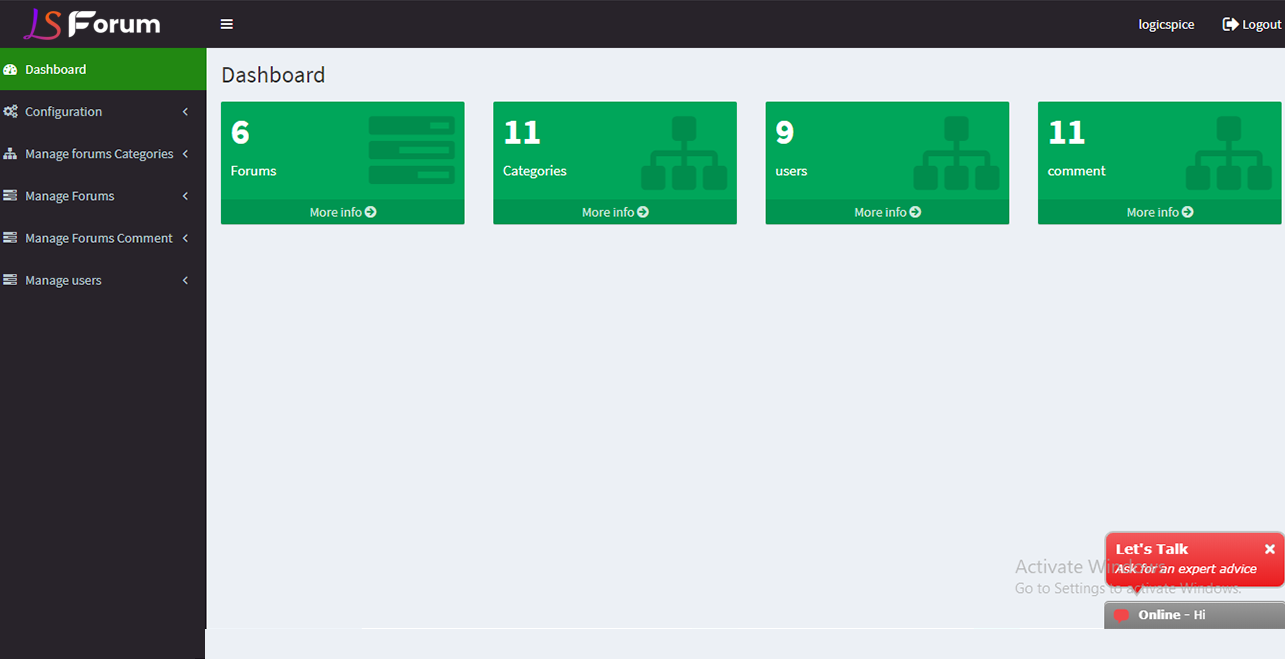Screen dimensions: 1285x659
Task: Click the number 9 on users card
Action: tap(785, 132)
